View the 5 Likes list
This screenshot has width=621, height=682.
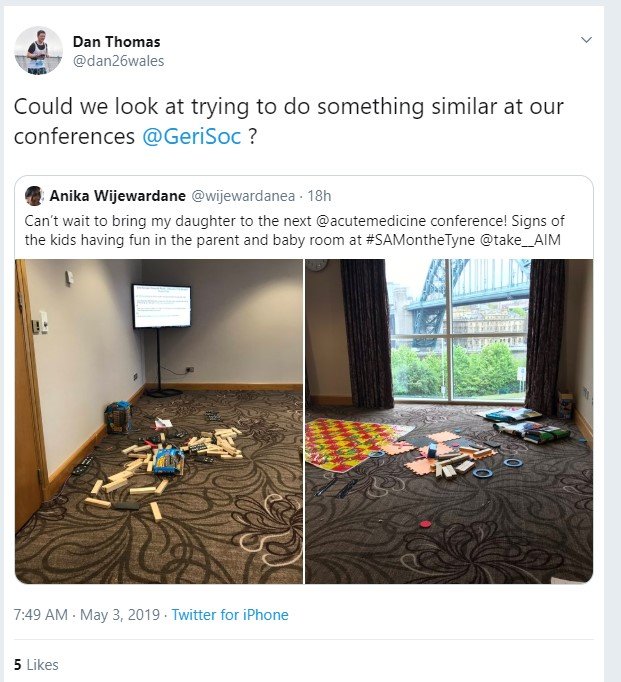click(36, 665)
